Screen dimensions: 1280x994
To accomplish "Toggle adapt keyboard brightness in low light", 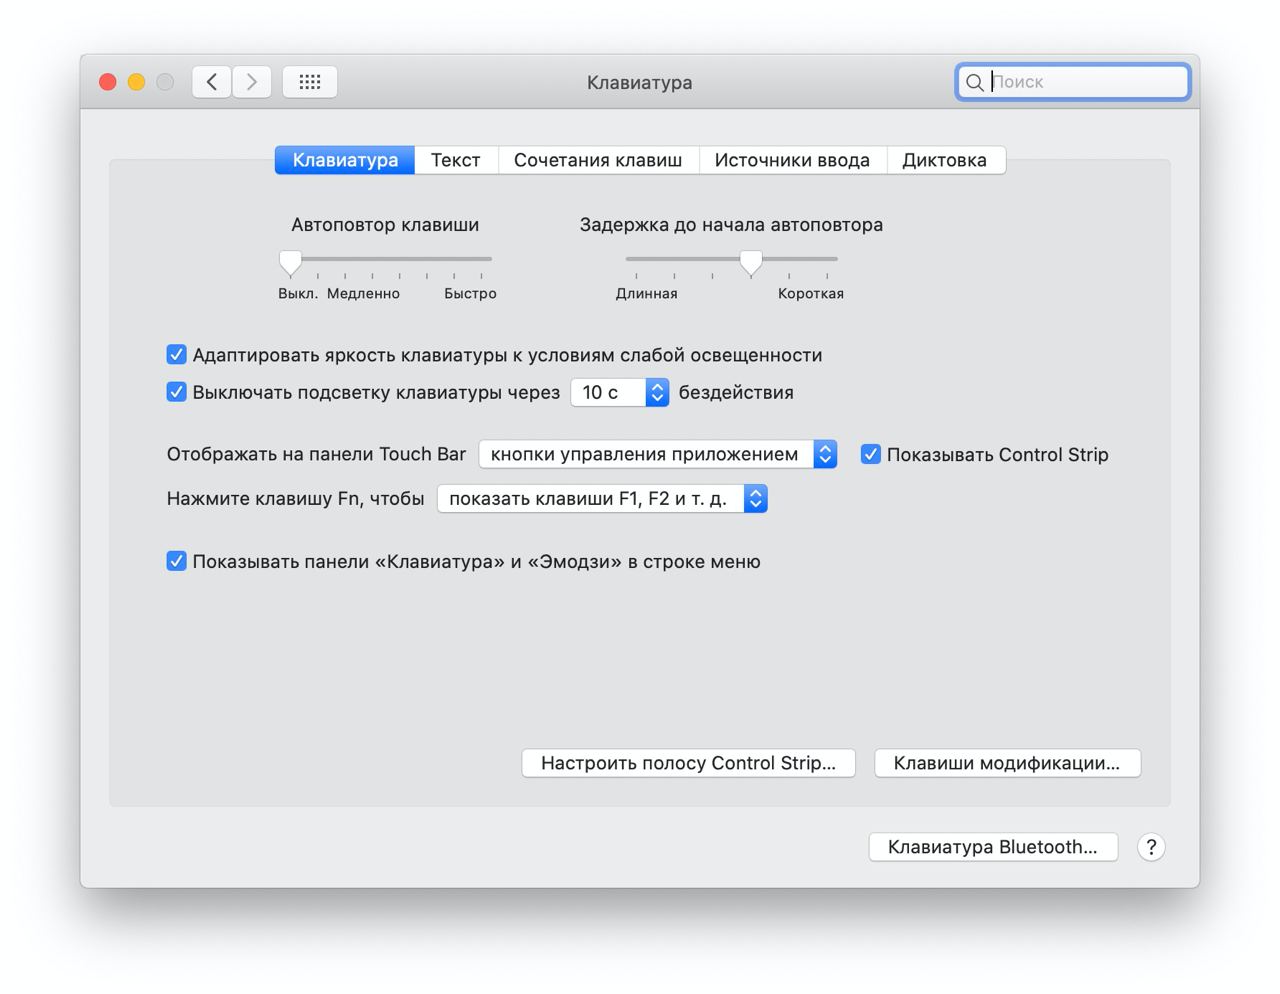I will (x=176, y=354).
